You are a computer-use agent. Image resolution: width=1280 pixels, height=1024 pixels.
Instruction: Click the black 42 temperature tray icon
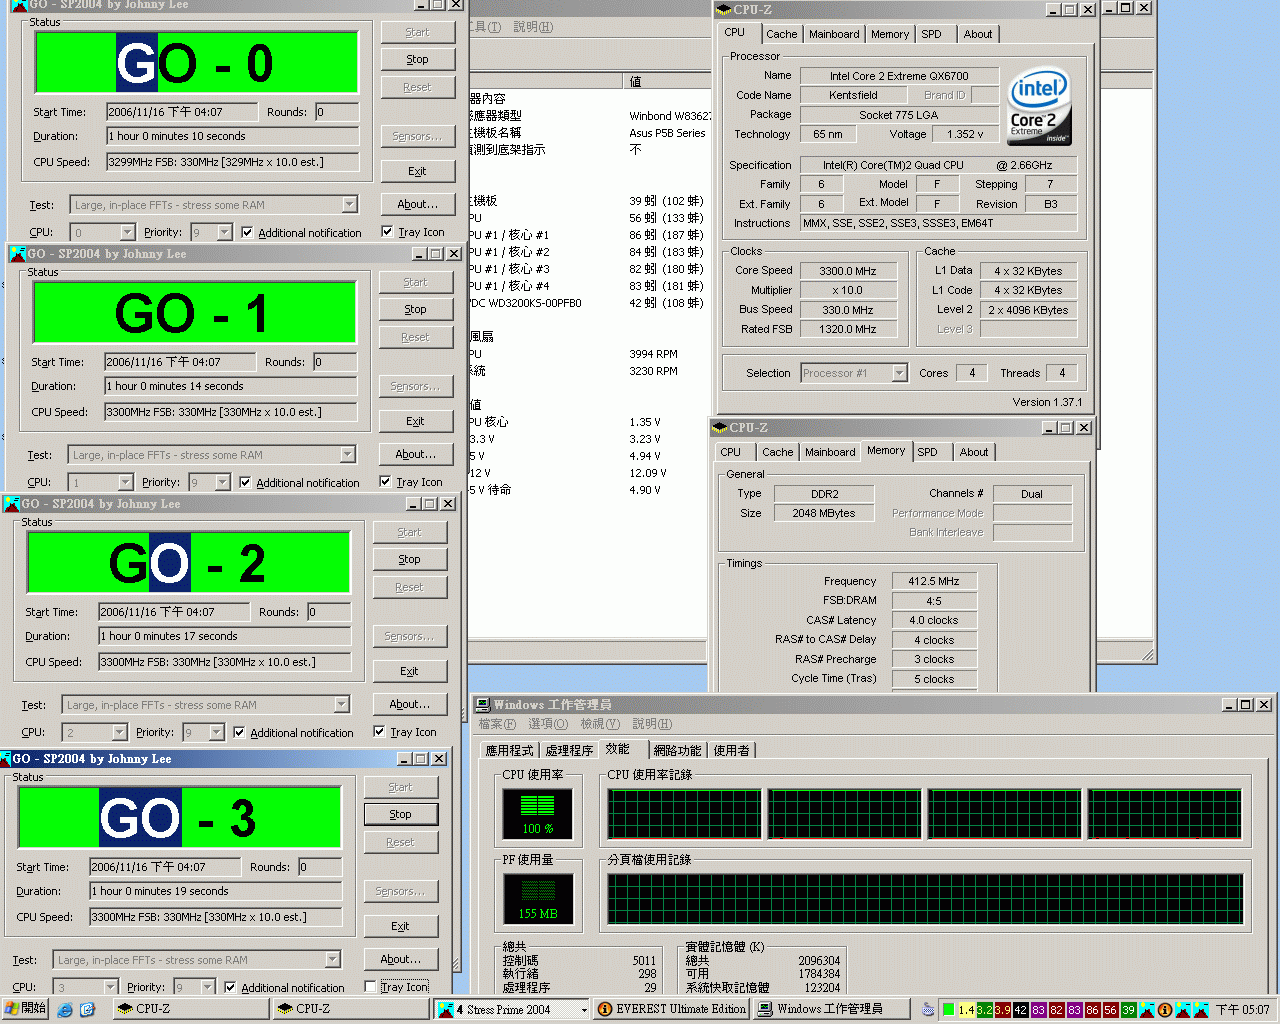(x=1021, y=1010)
